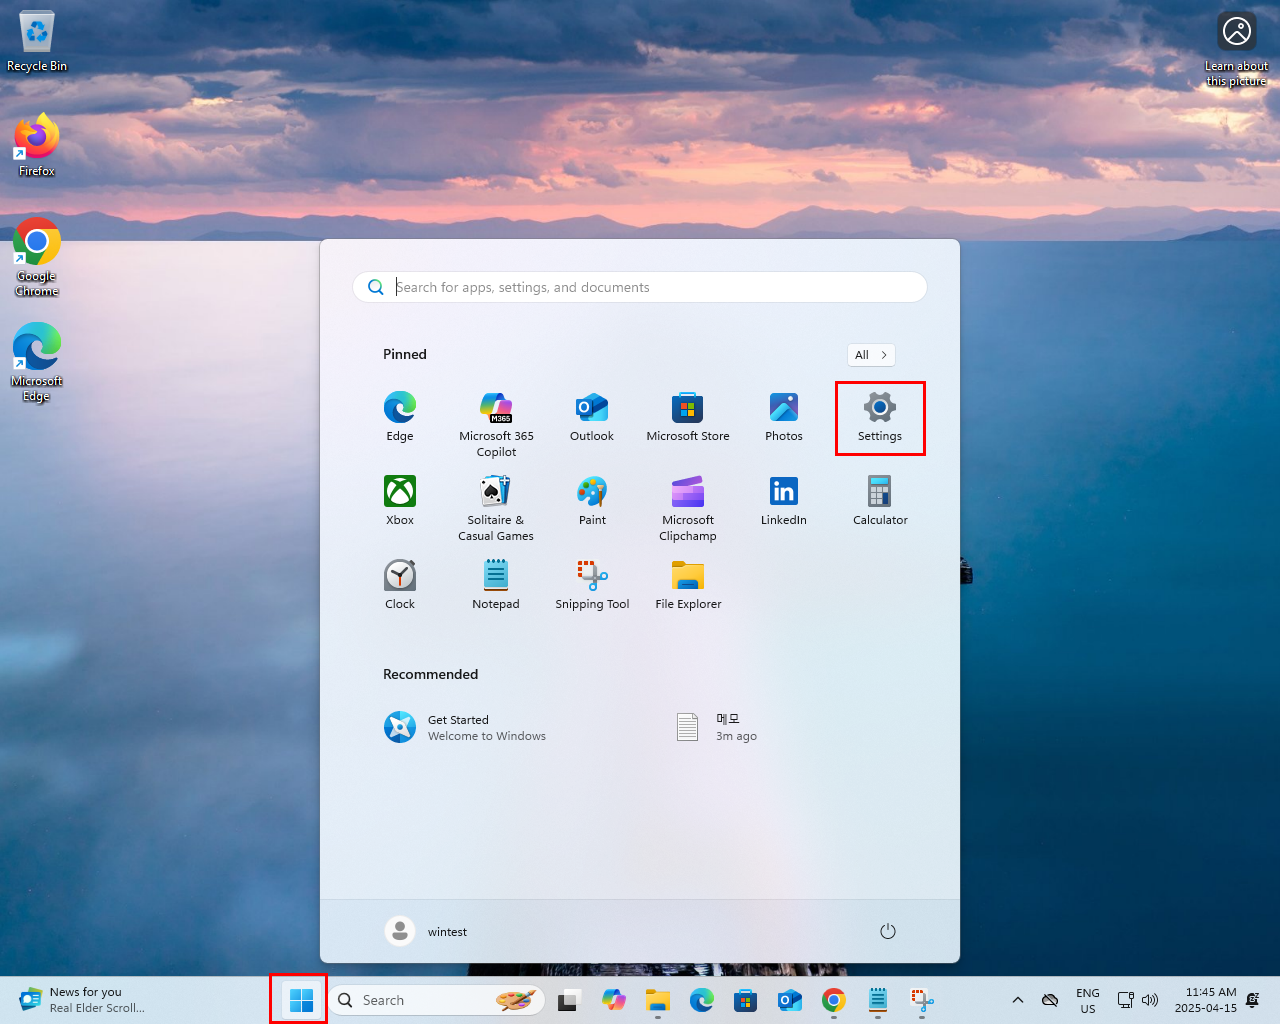Viewport: 1280px width, 1024px height.
Task: Open Microsoft Store on taskbar
Action: [746, 1000]
